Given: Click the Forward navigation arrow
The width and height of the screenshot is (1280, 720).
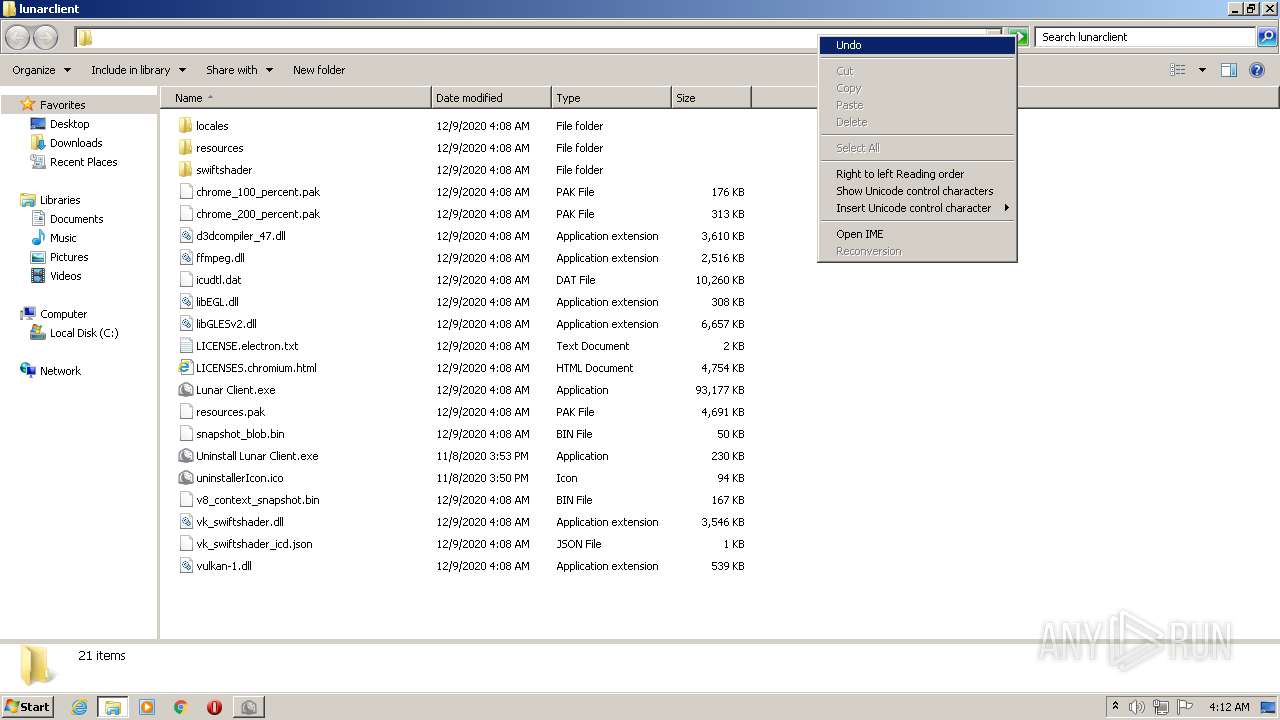Looking at the screenshot, I should pos(45,38).
